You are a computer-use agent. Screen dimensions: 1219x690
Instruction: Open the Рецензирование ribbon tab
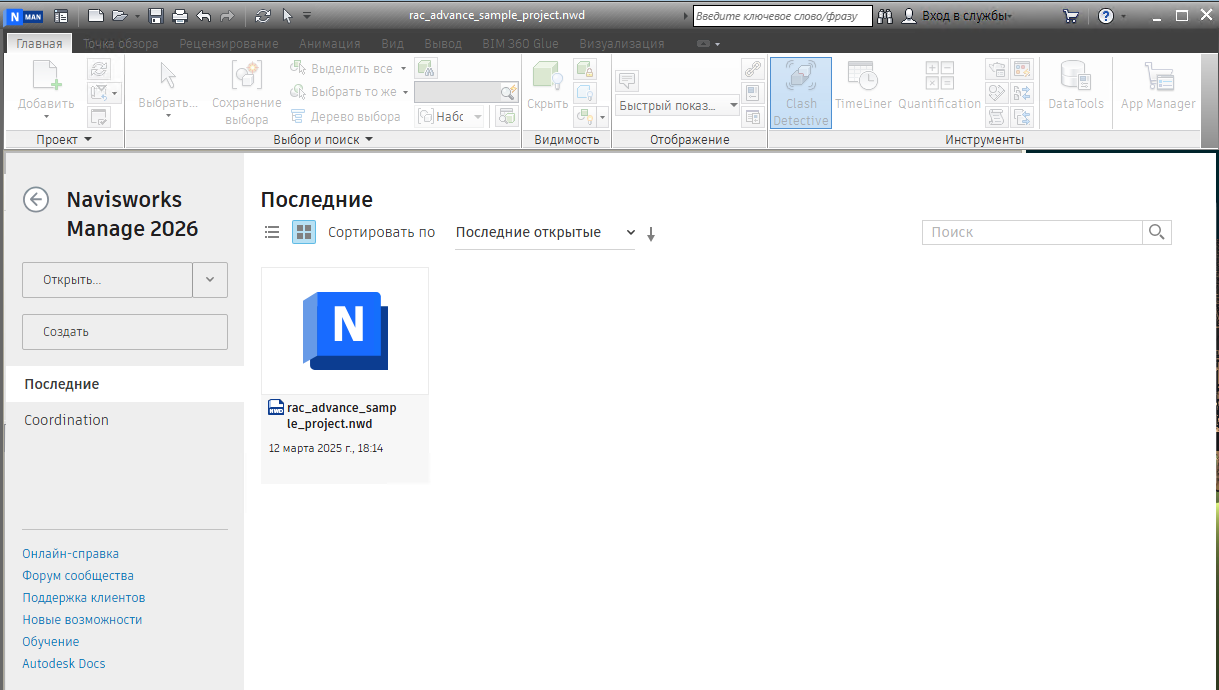click(x=229, y=43)
